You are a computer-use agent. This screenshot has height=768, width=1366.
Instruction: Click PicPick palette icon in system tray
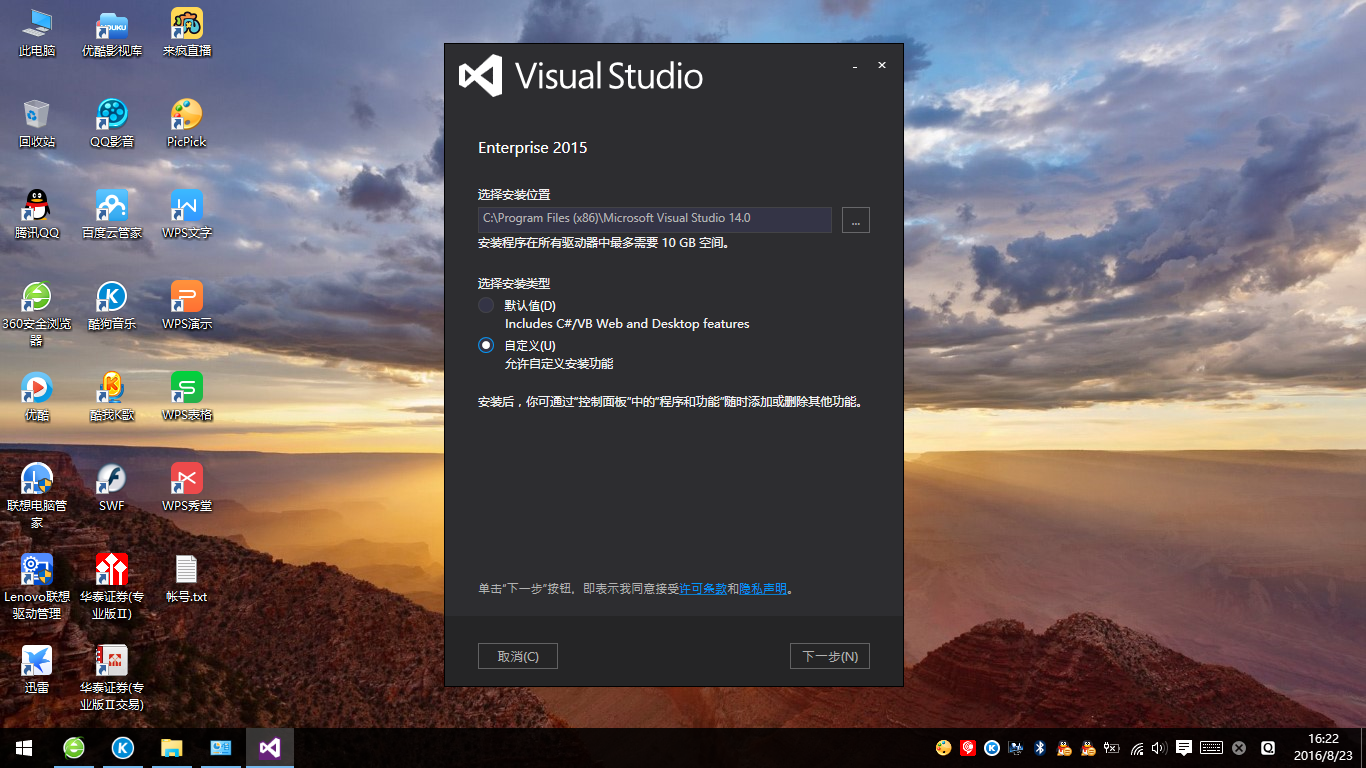(x=943, y=748)
